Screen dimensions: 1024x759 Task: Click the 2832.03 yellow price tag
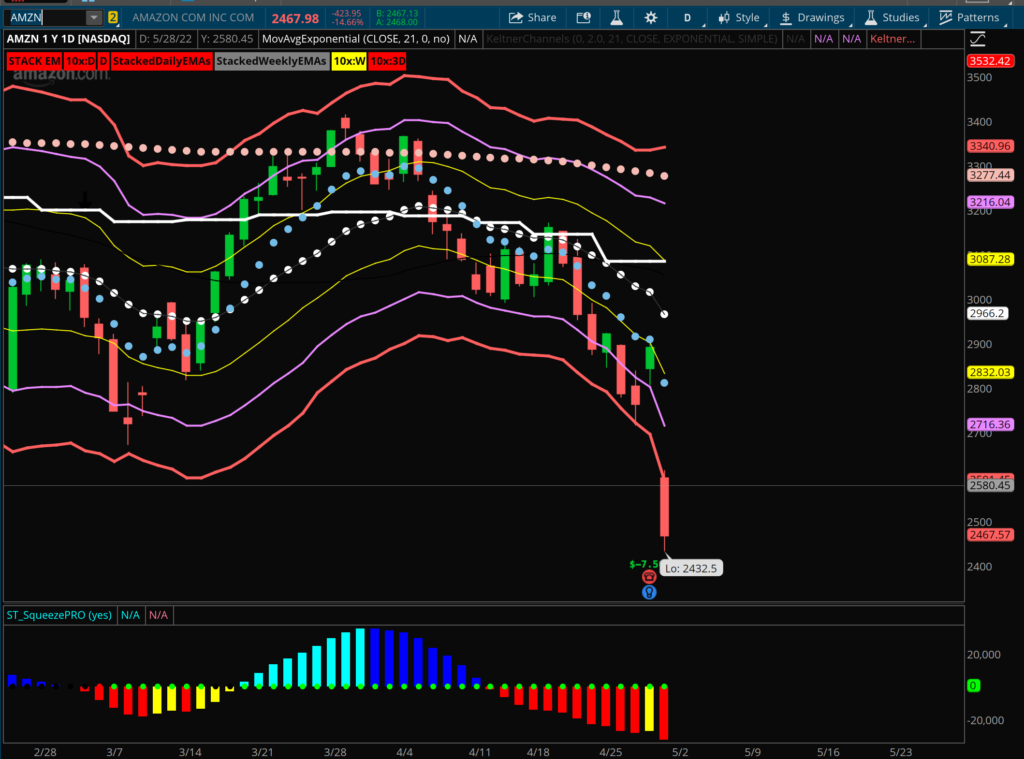coord(990,372)
